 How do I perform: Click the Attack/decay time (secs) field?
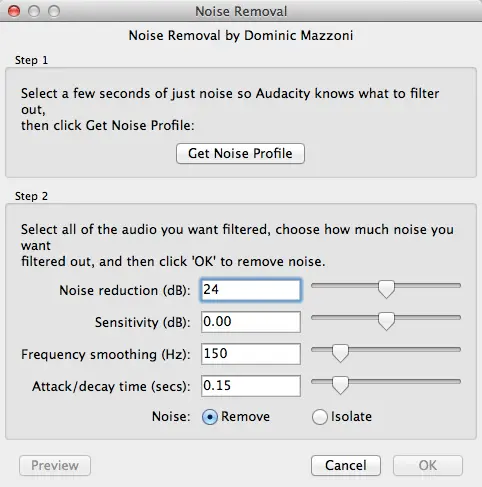pyautogui.click(x=251, y=386)
